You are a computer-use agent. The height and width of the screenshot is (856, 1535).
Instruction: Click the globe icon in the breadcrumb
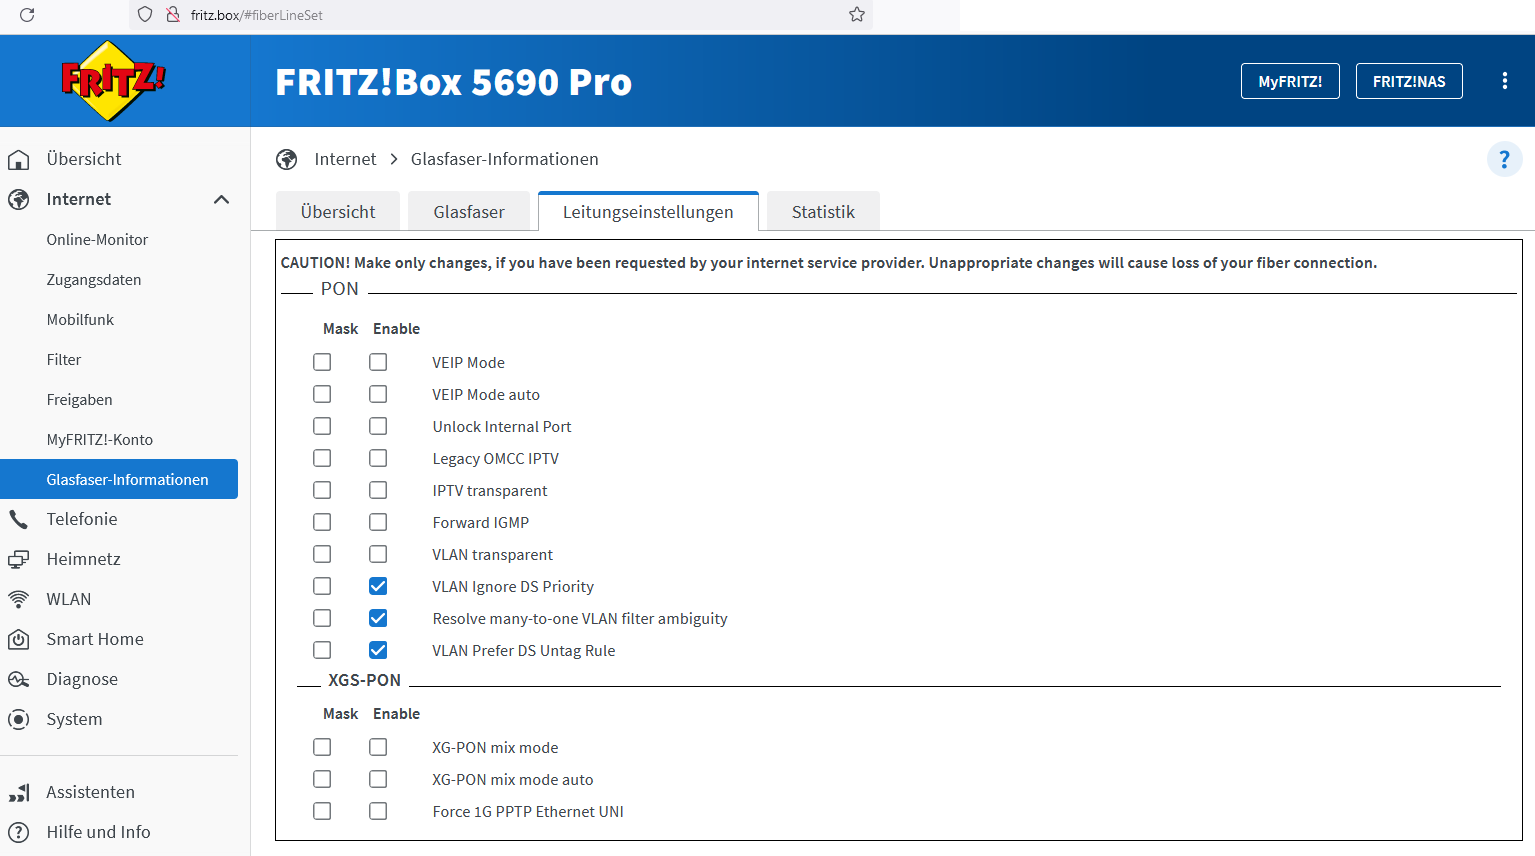click(287, 159)
